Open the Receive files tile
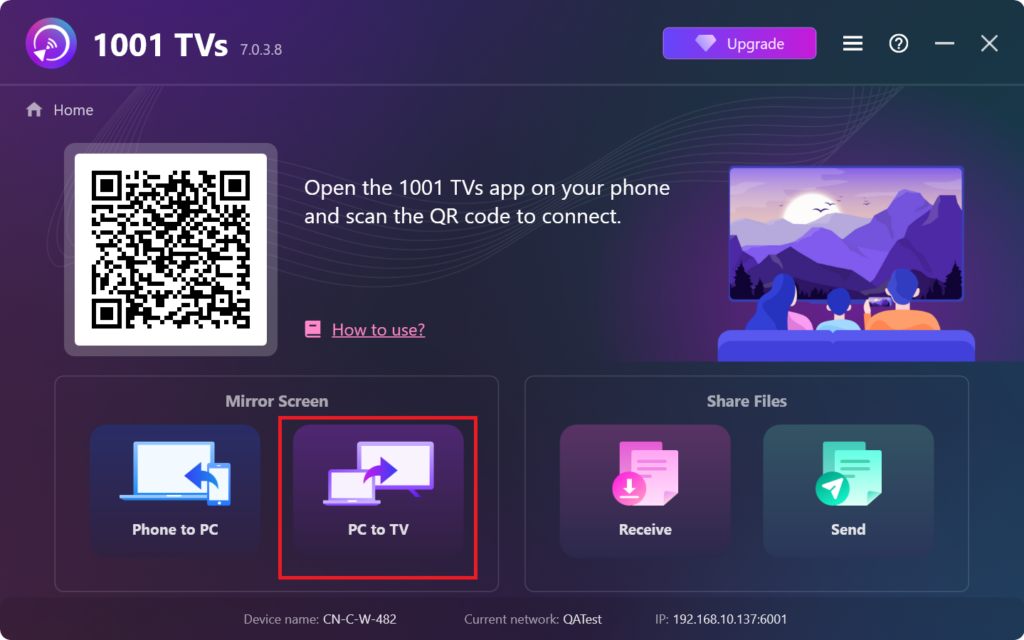Viewport: 1024px width, 640px height. 645,490
